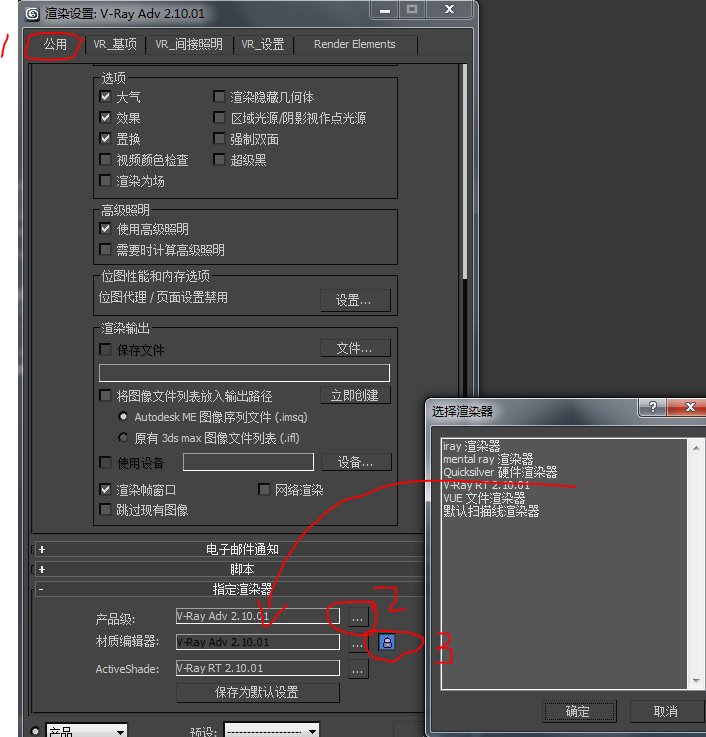Image resolution: width=706 pixels, height=737 pixels.
Task: Click the 设备... button
Action: tap(356, 462)
